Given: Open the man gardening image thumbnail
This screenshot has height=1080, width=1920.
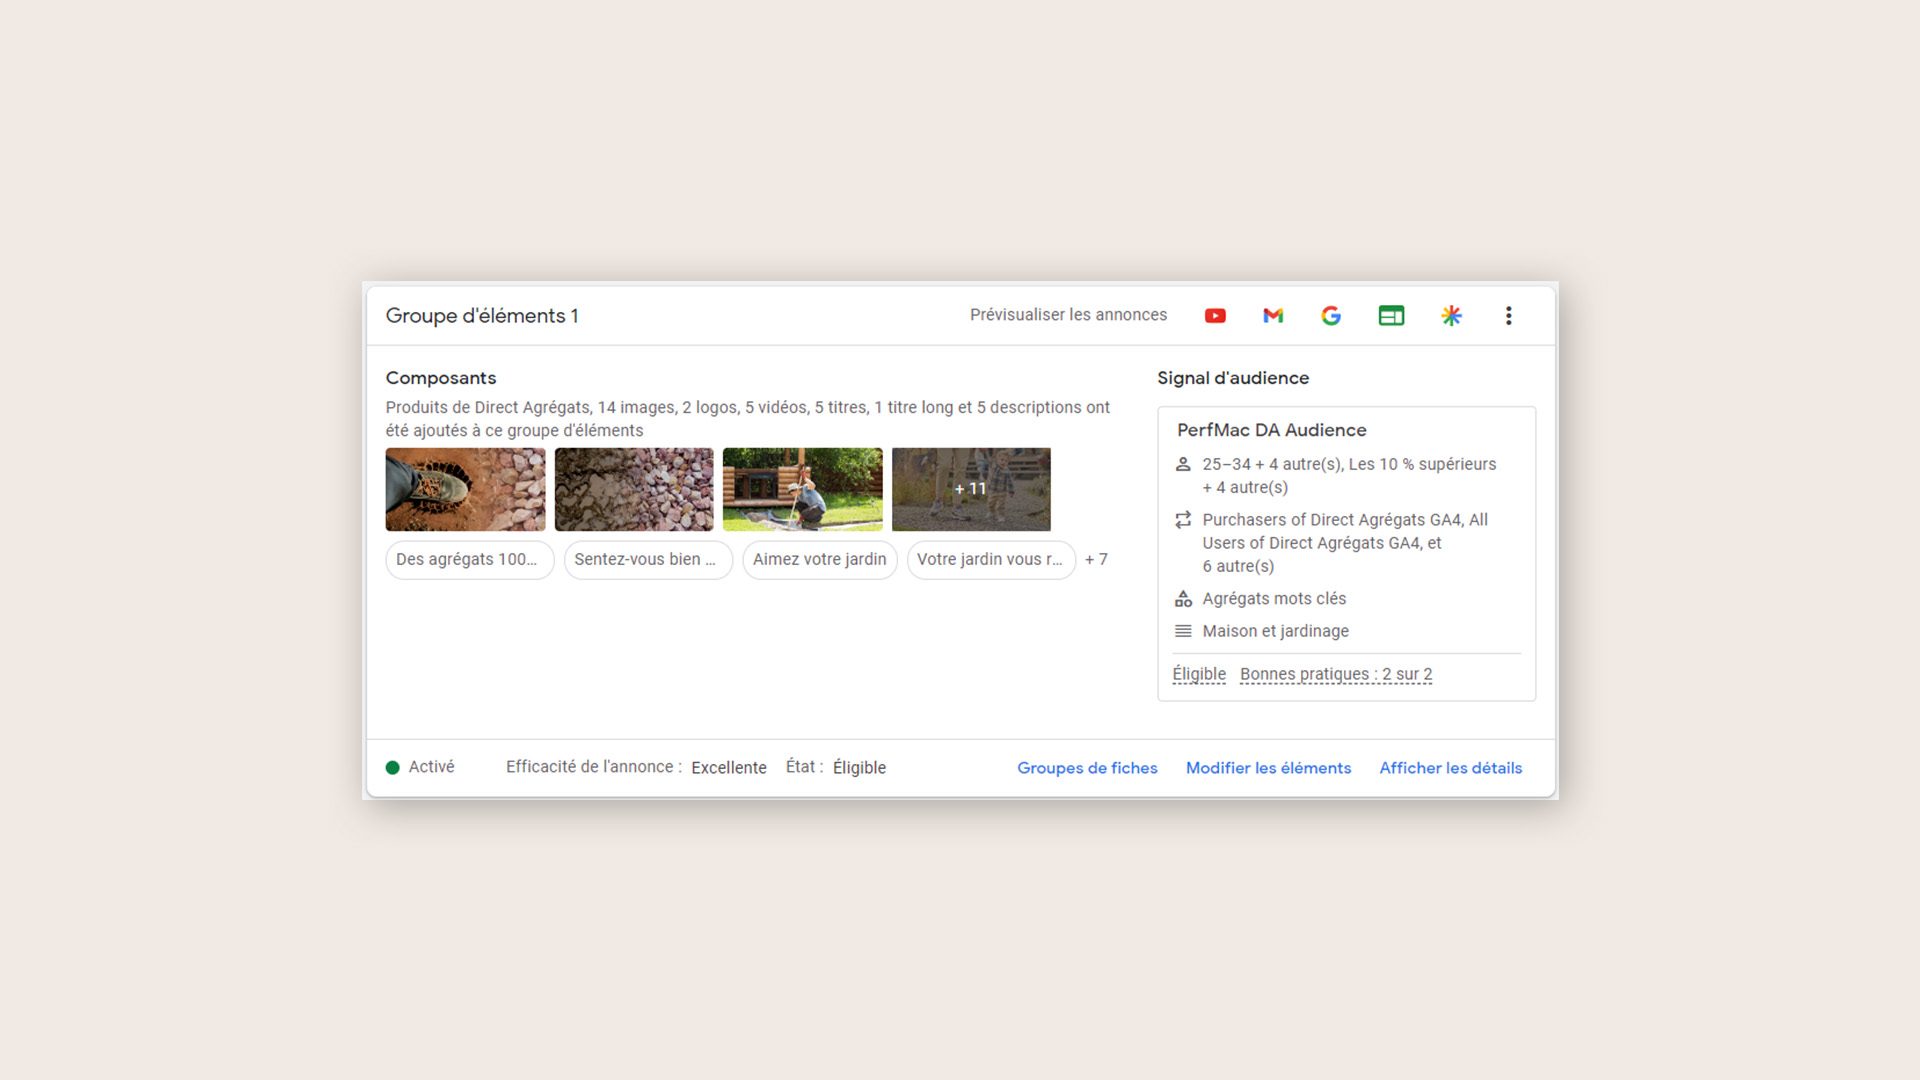Looking at the screenshot, I should pos(803,489).
